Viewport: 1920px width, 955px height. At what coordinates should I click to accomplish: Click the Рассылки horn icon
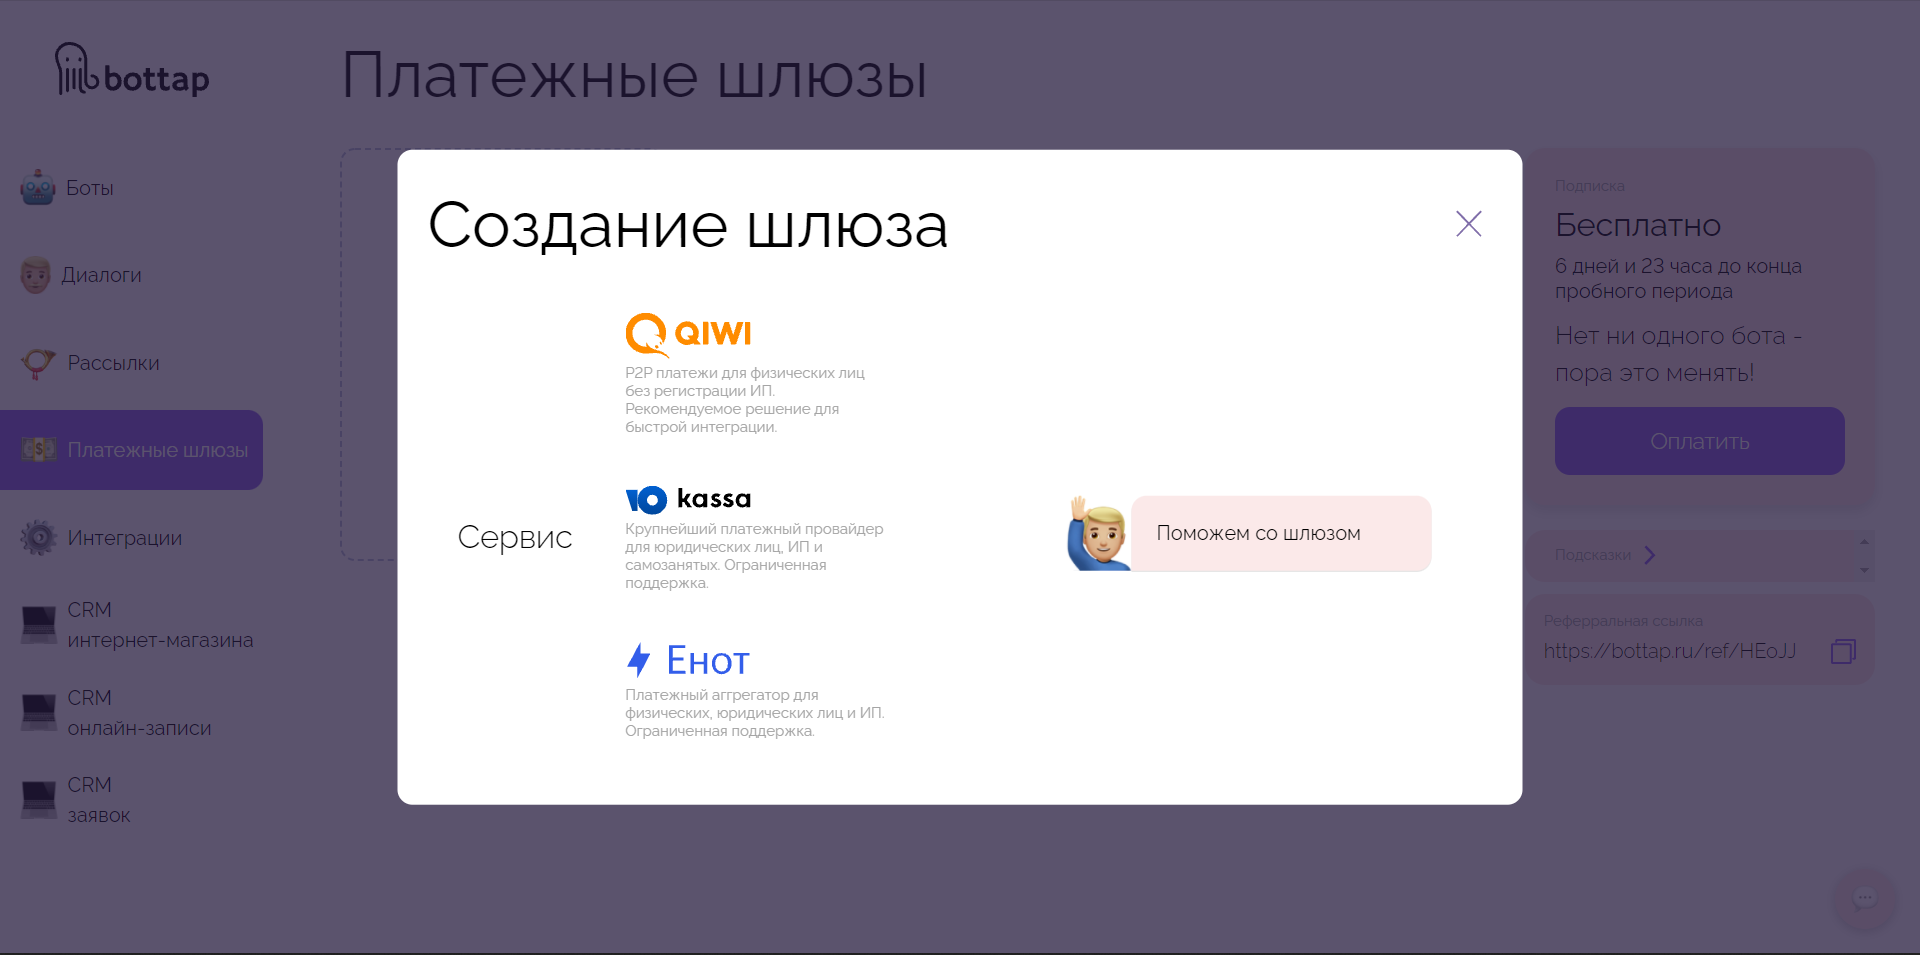38,363
